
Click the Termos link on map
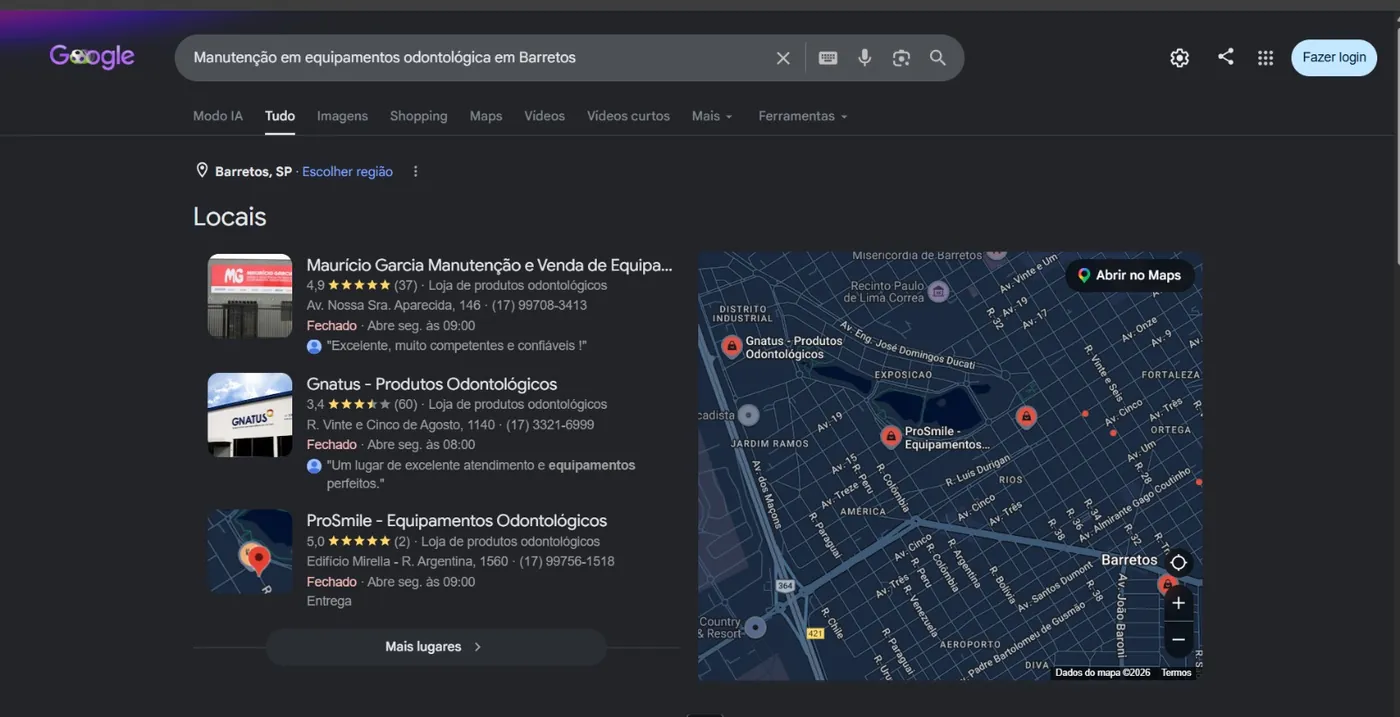coord(1177,673)
